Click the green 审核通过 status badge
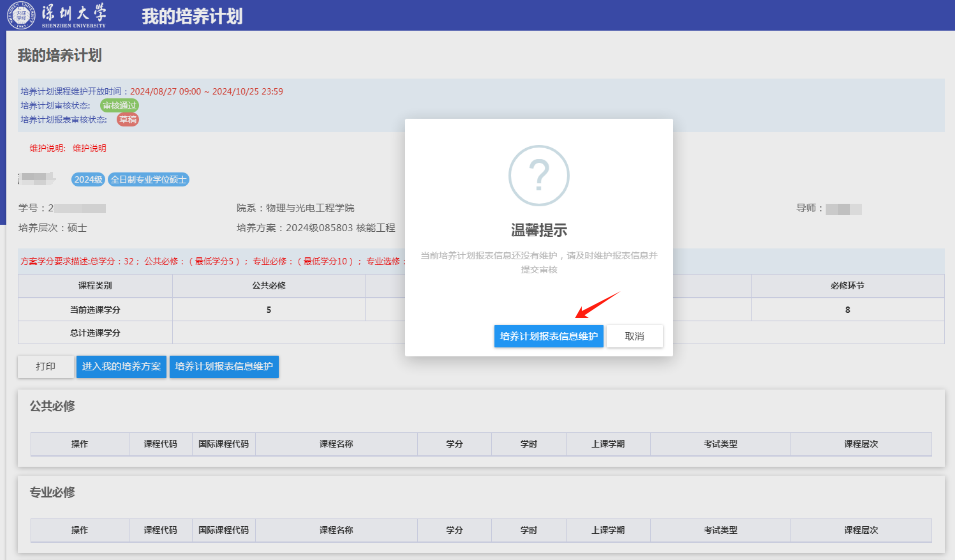This screenshot has height=560, width=955. 120,105
